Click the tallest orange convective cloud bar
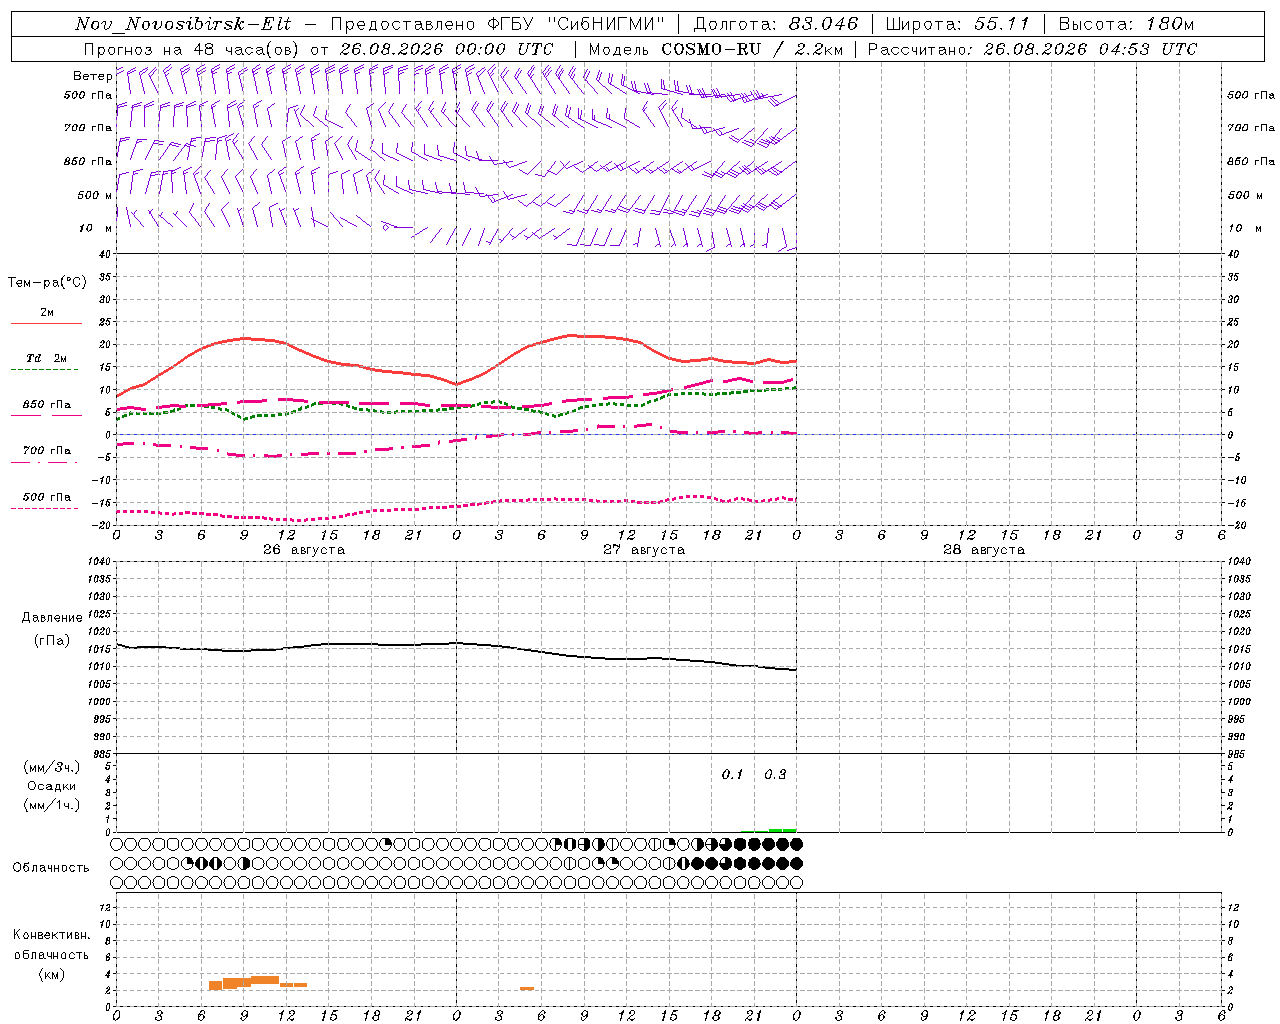 coord(265,980)
